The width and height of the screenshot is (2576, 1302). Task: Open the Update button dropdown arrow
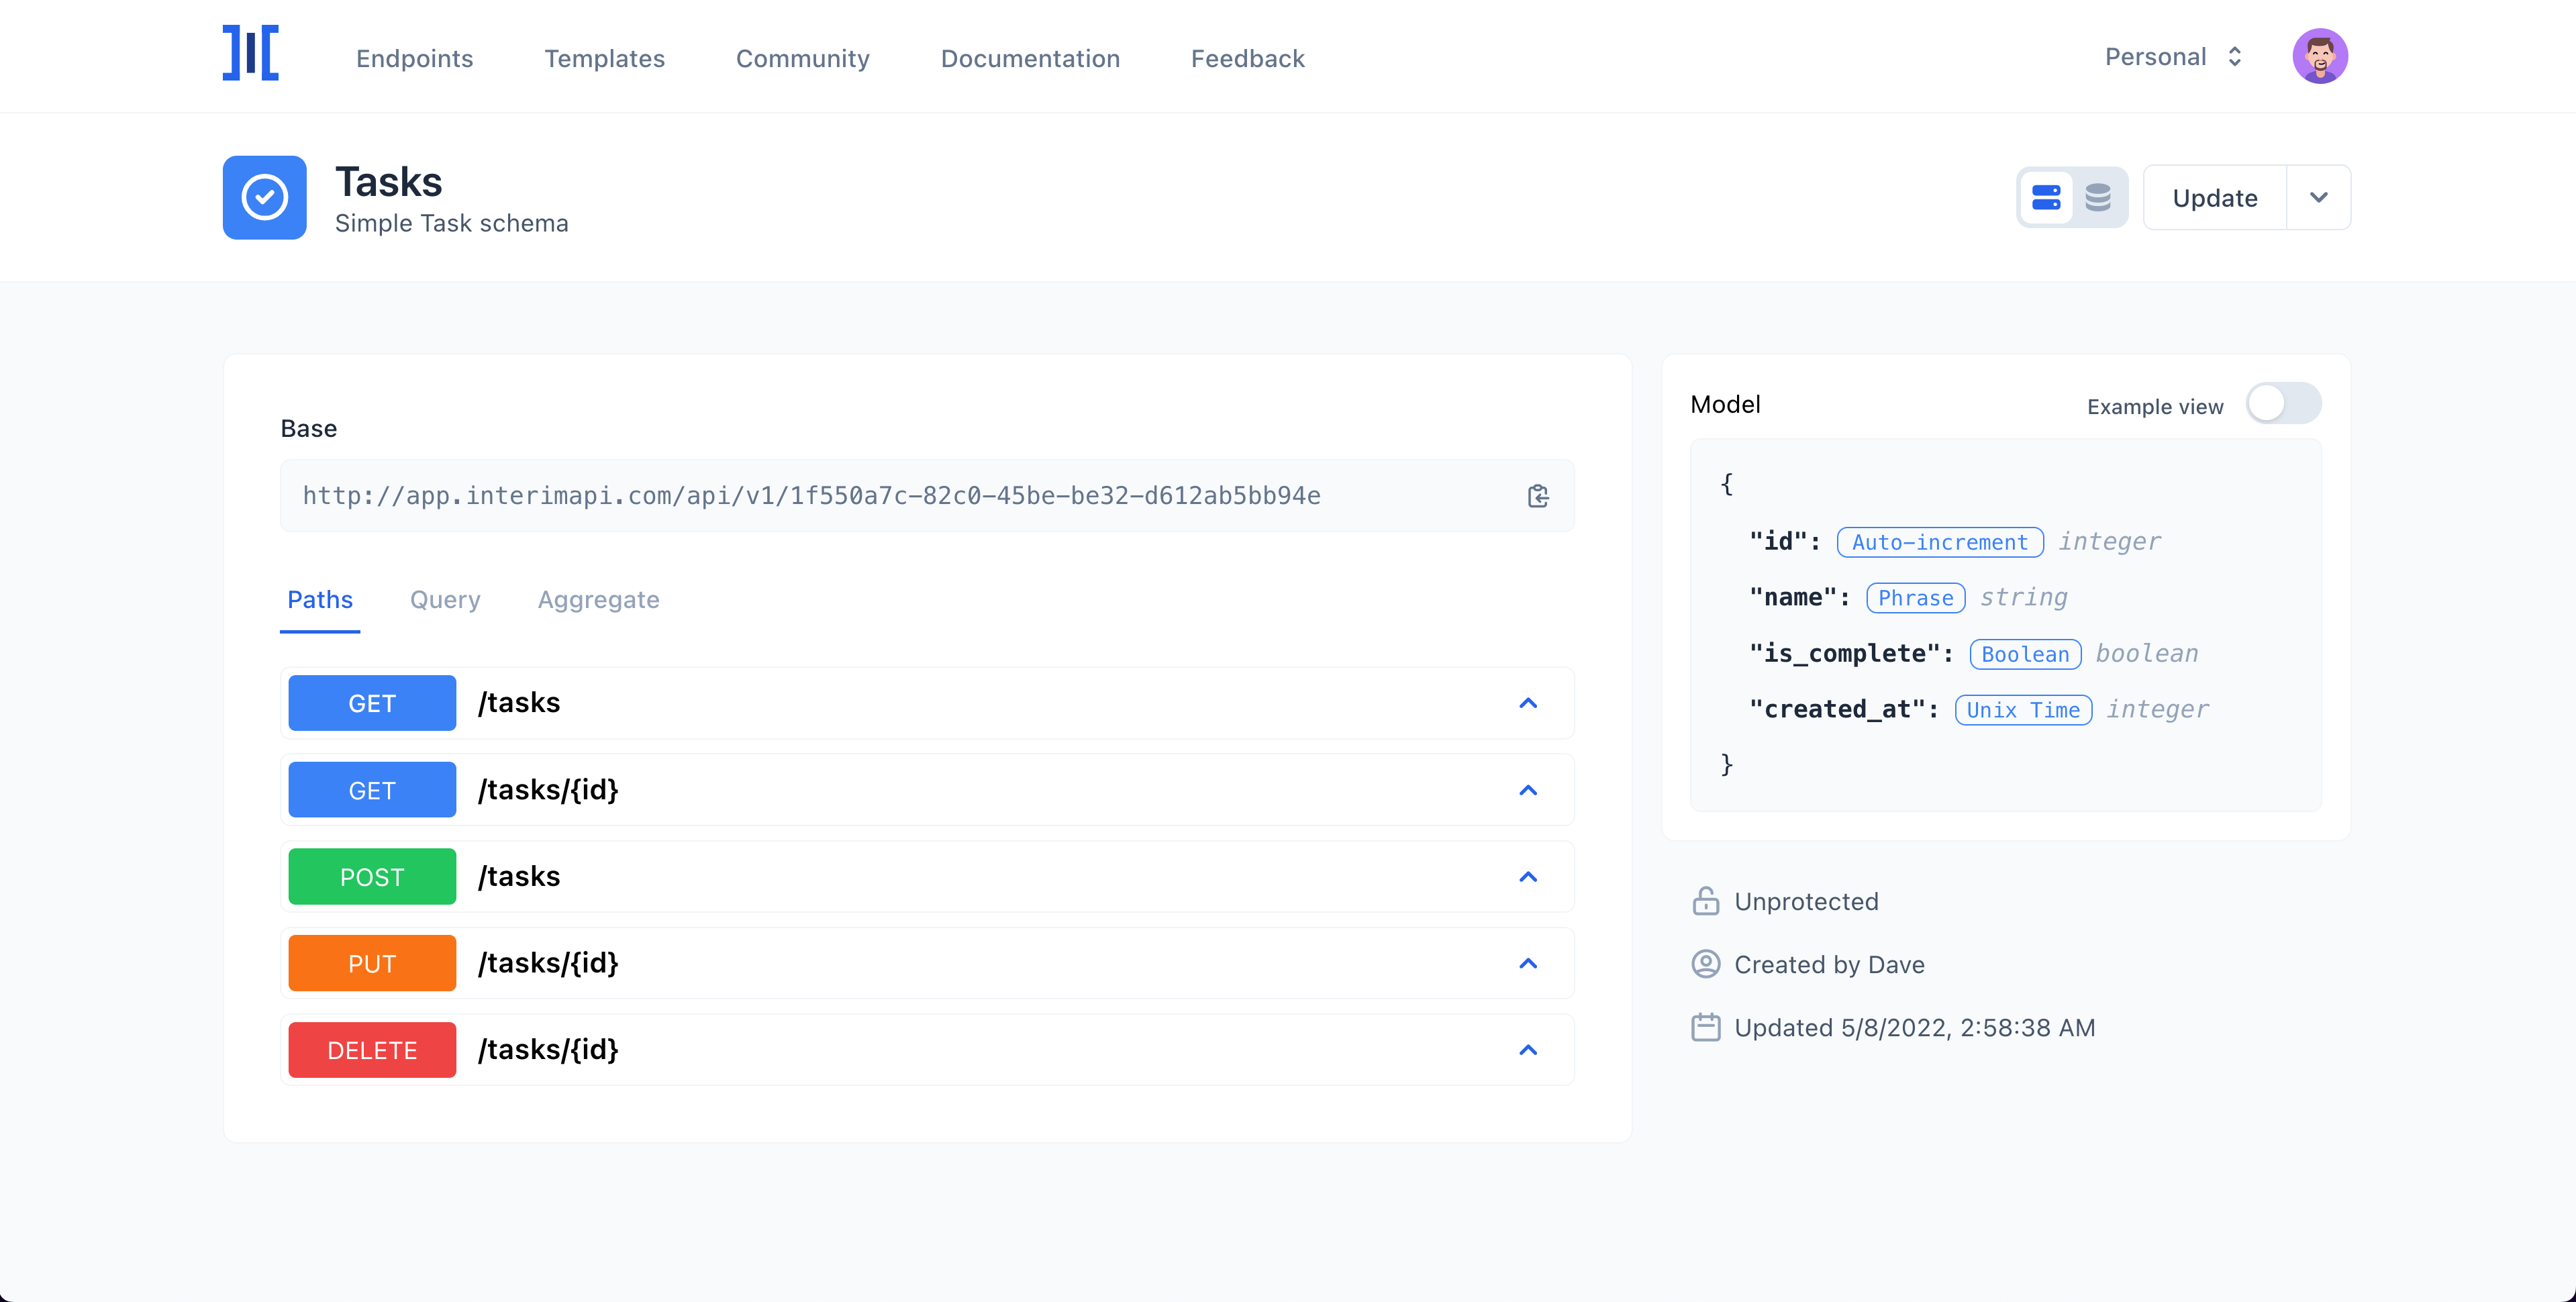(2320, 197)
